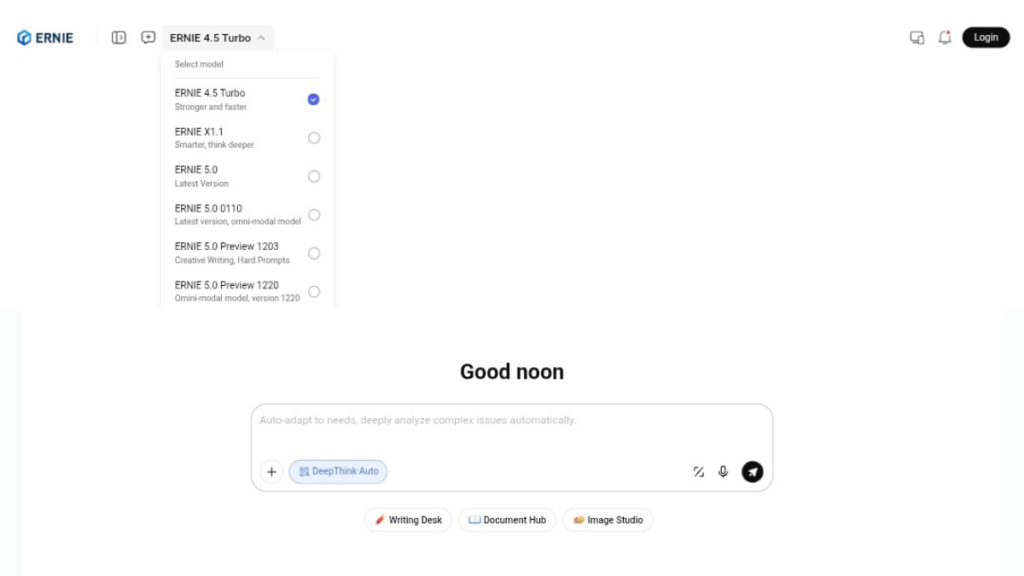Open Document Hub
The image size is (1024, 576).
click(507, 520)
